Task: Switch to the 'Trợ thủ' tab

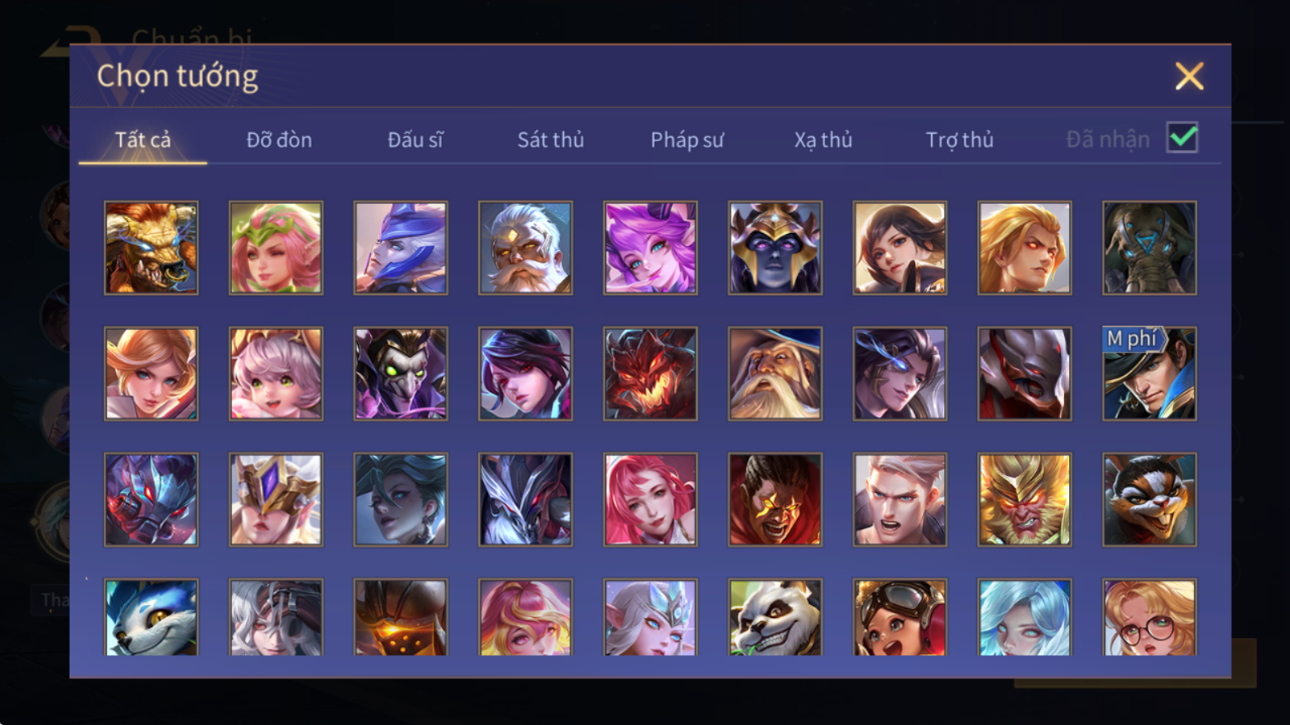Action: tap(959, 140)
